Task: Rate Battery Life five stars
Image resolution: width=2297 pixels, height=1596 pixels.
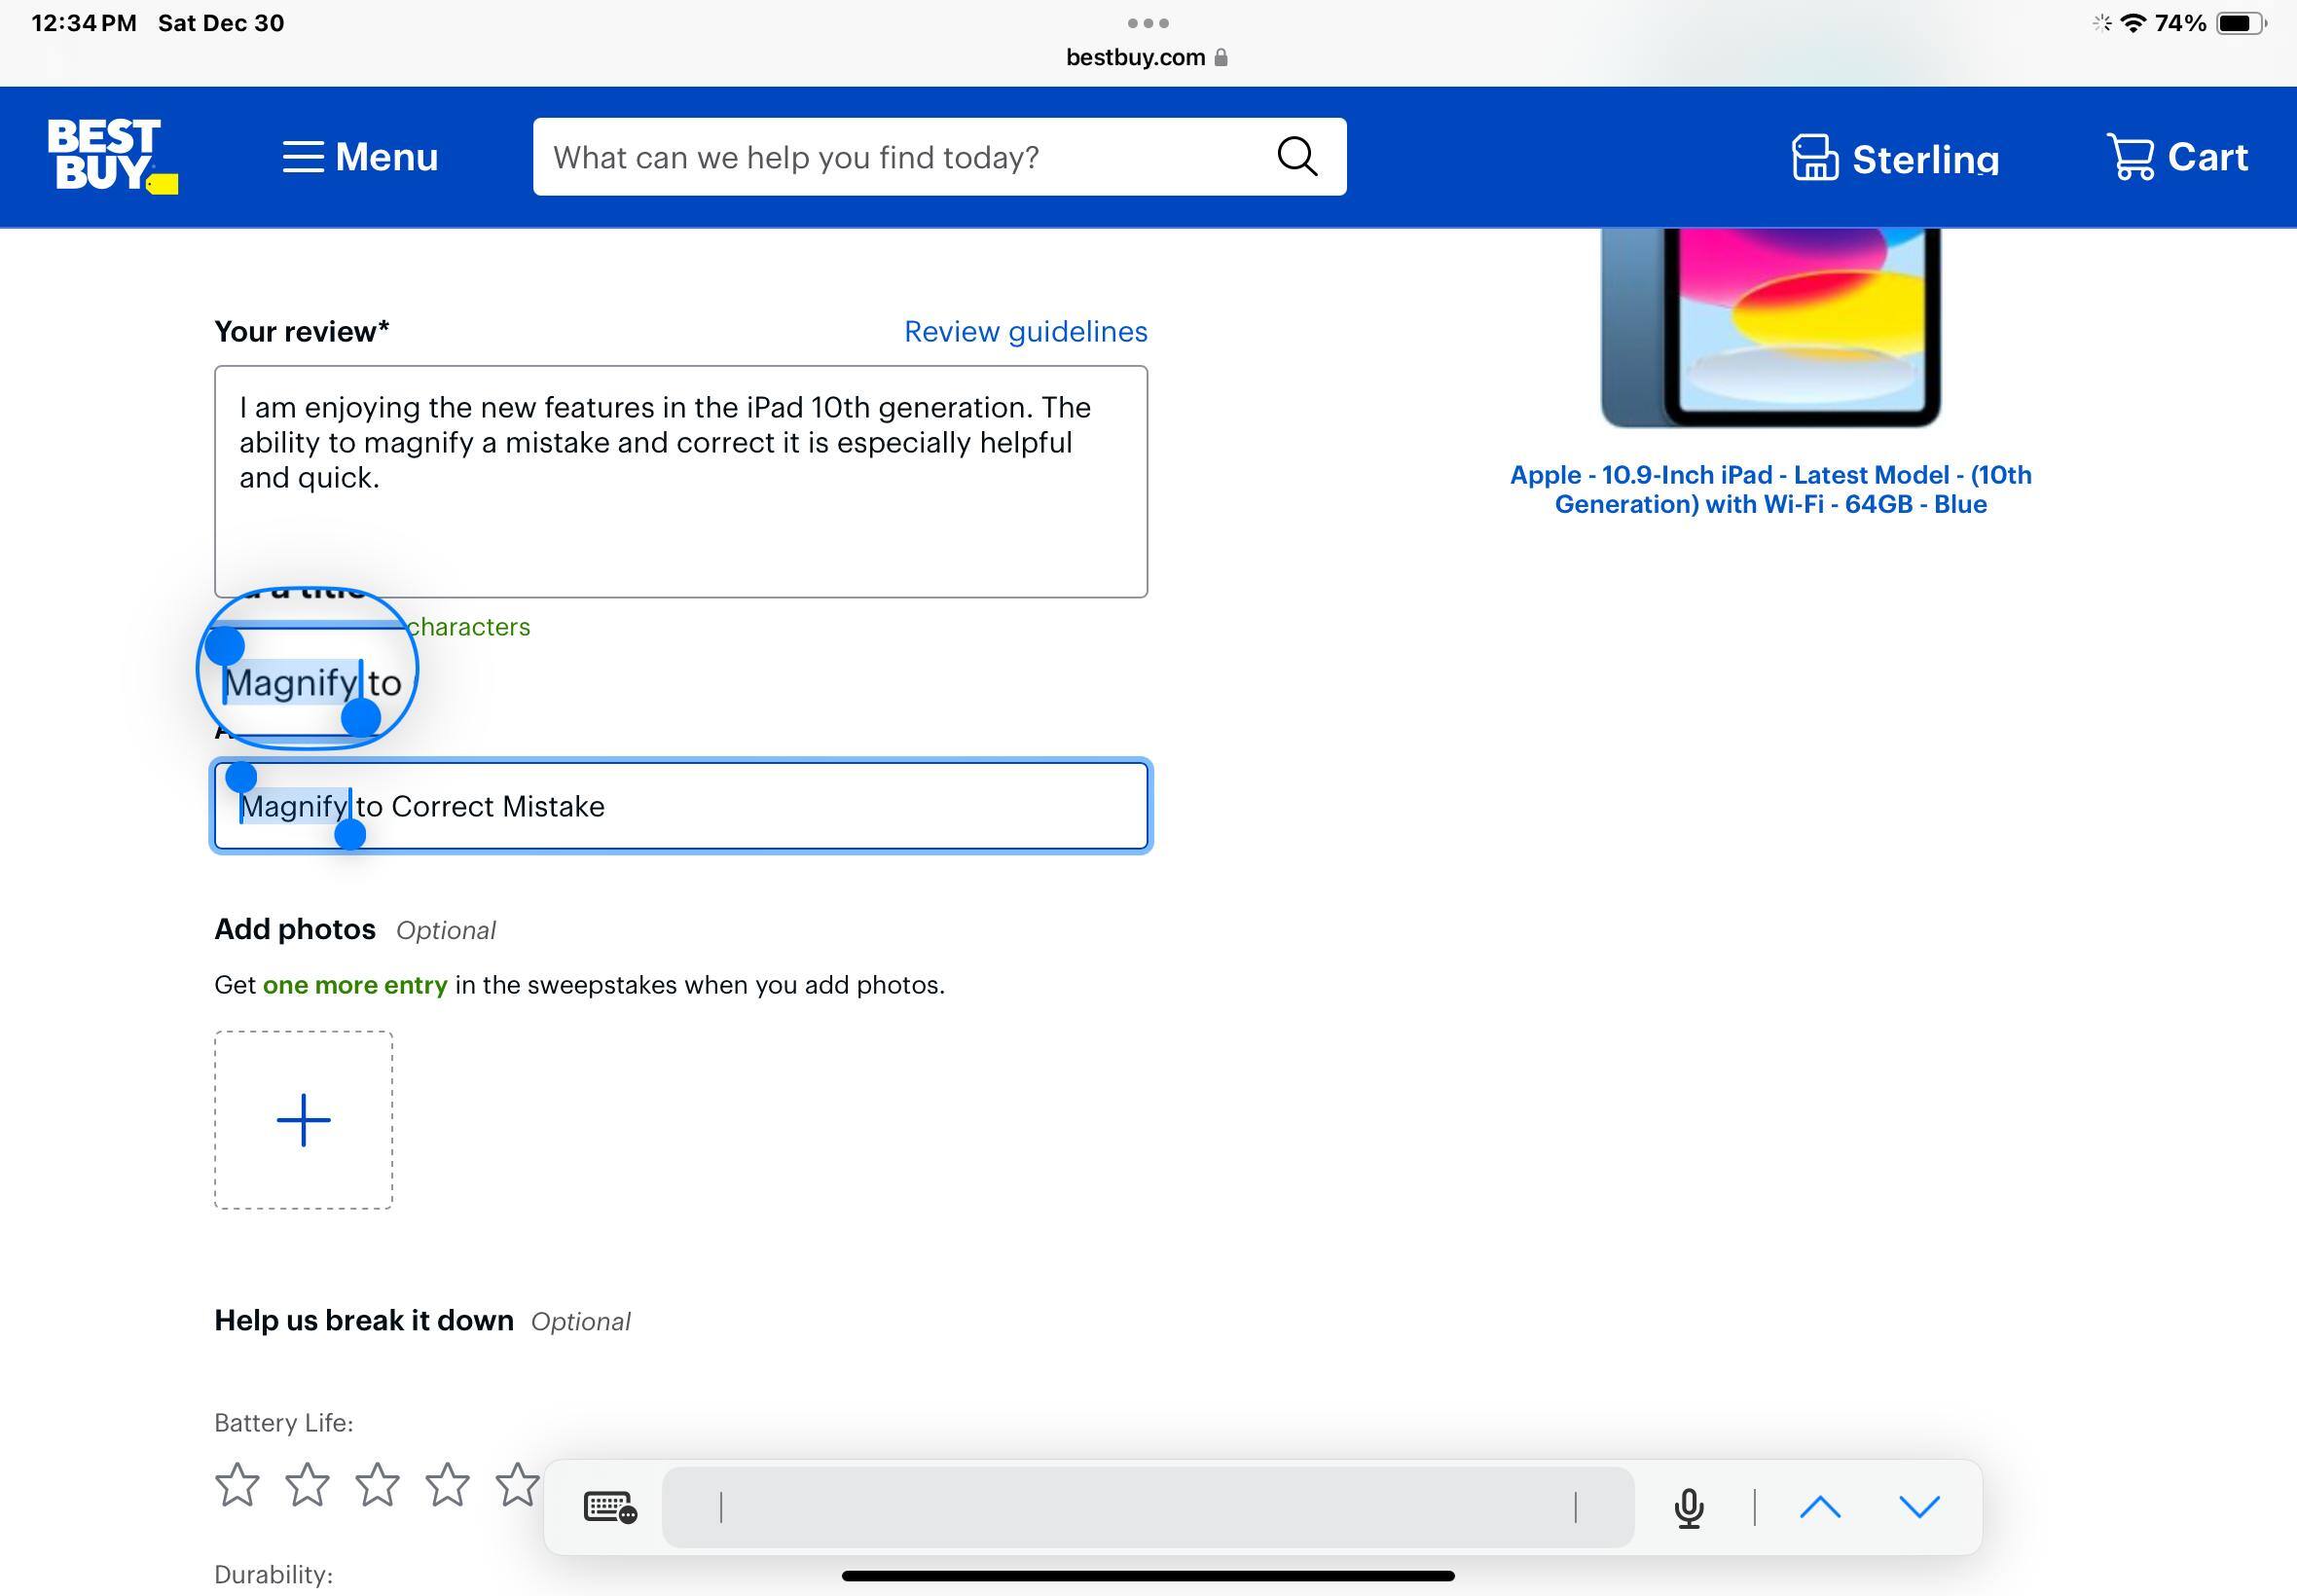Action: click(x=517, y=1484)
